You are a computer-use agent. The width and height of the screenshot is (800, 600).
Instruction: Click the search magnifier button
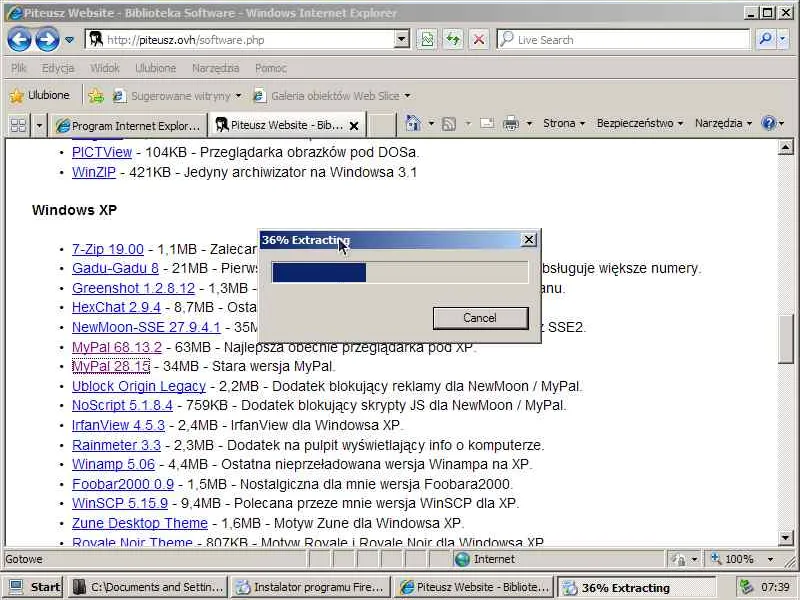click(765, 39)
